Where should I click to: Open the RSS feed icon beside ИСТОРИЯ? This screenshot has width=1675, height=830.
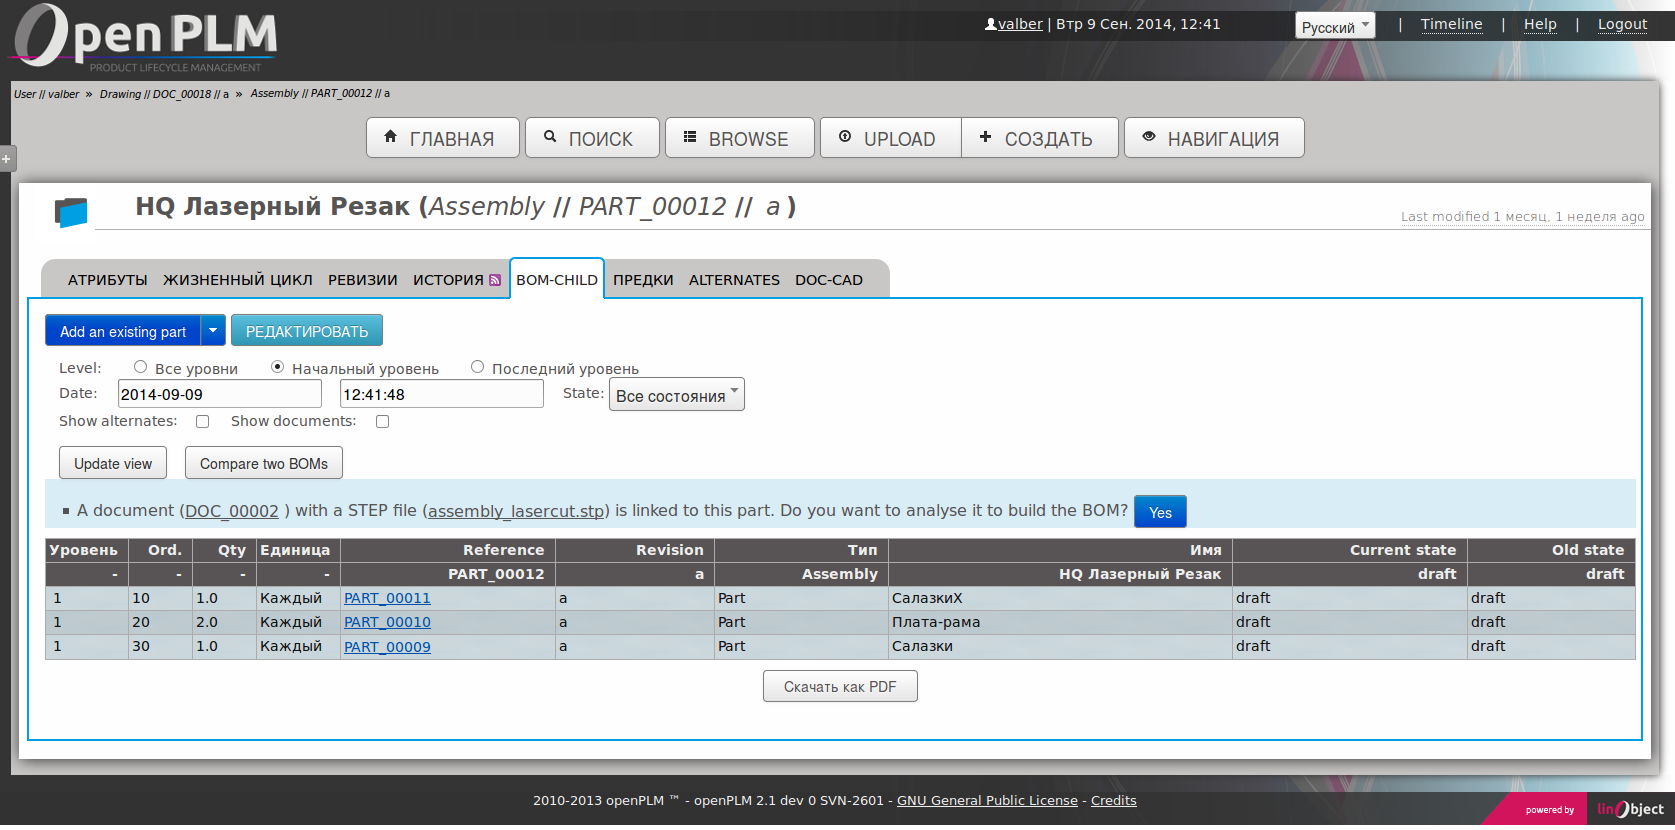point(495,281)
